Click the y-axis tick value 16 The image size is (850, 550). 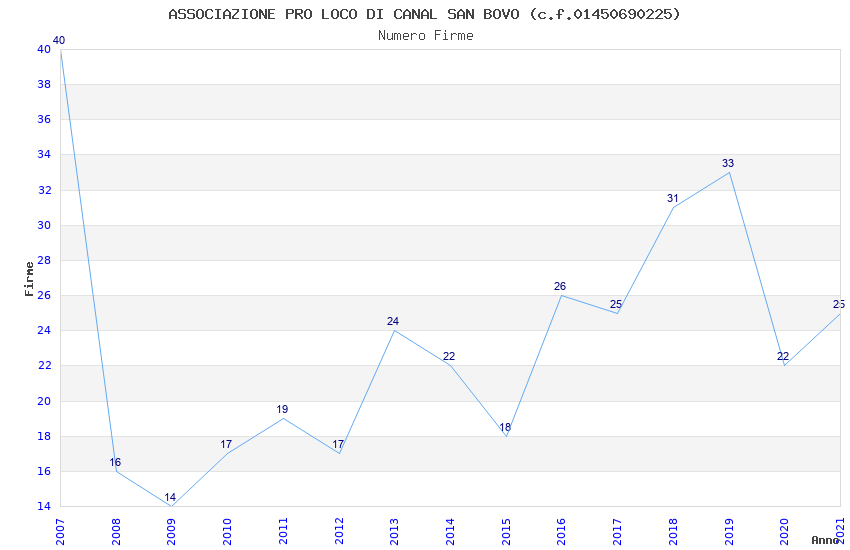click(44, 471)
